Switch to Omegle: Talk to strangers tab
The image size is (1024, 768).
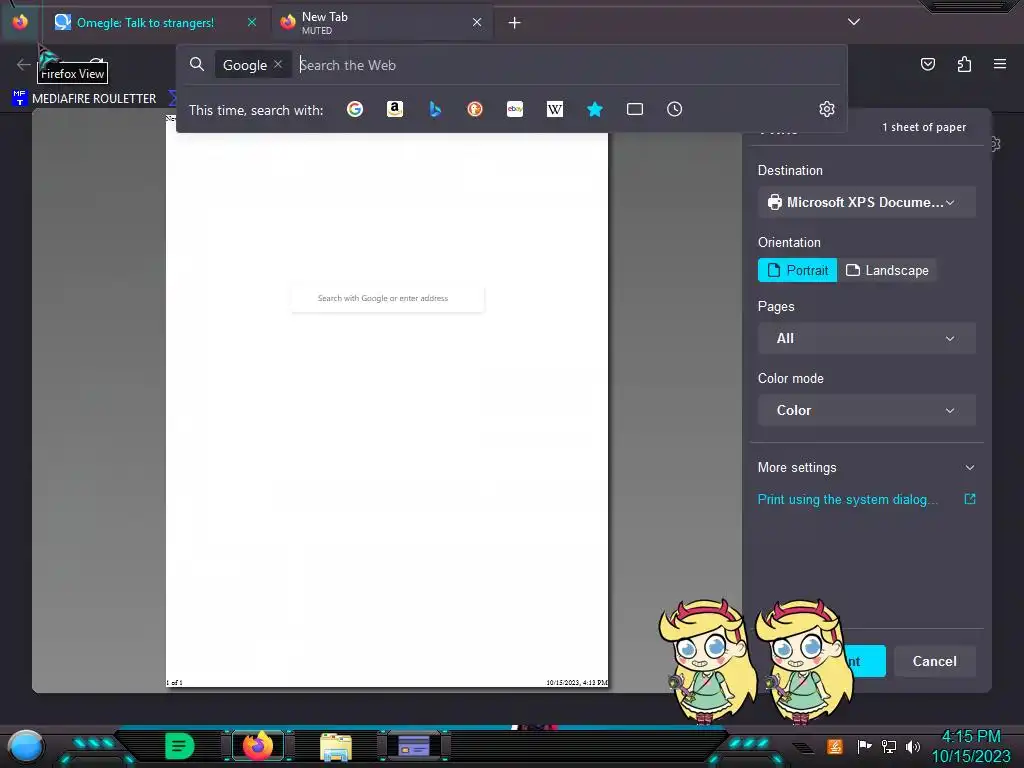tap(145, 22)
